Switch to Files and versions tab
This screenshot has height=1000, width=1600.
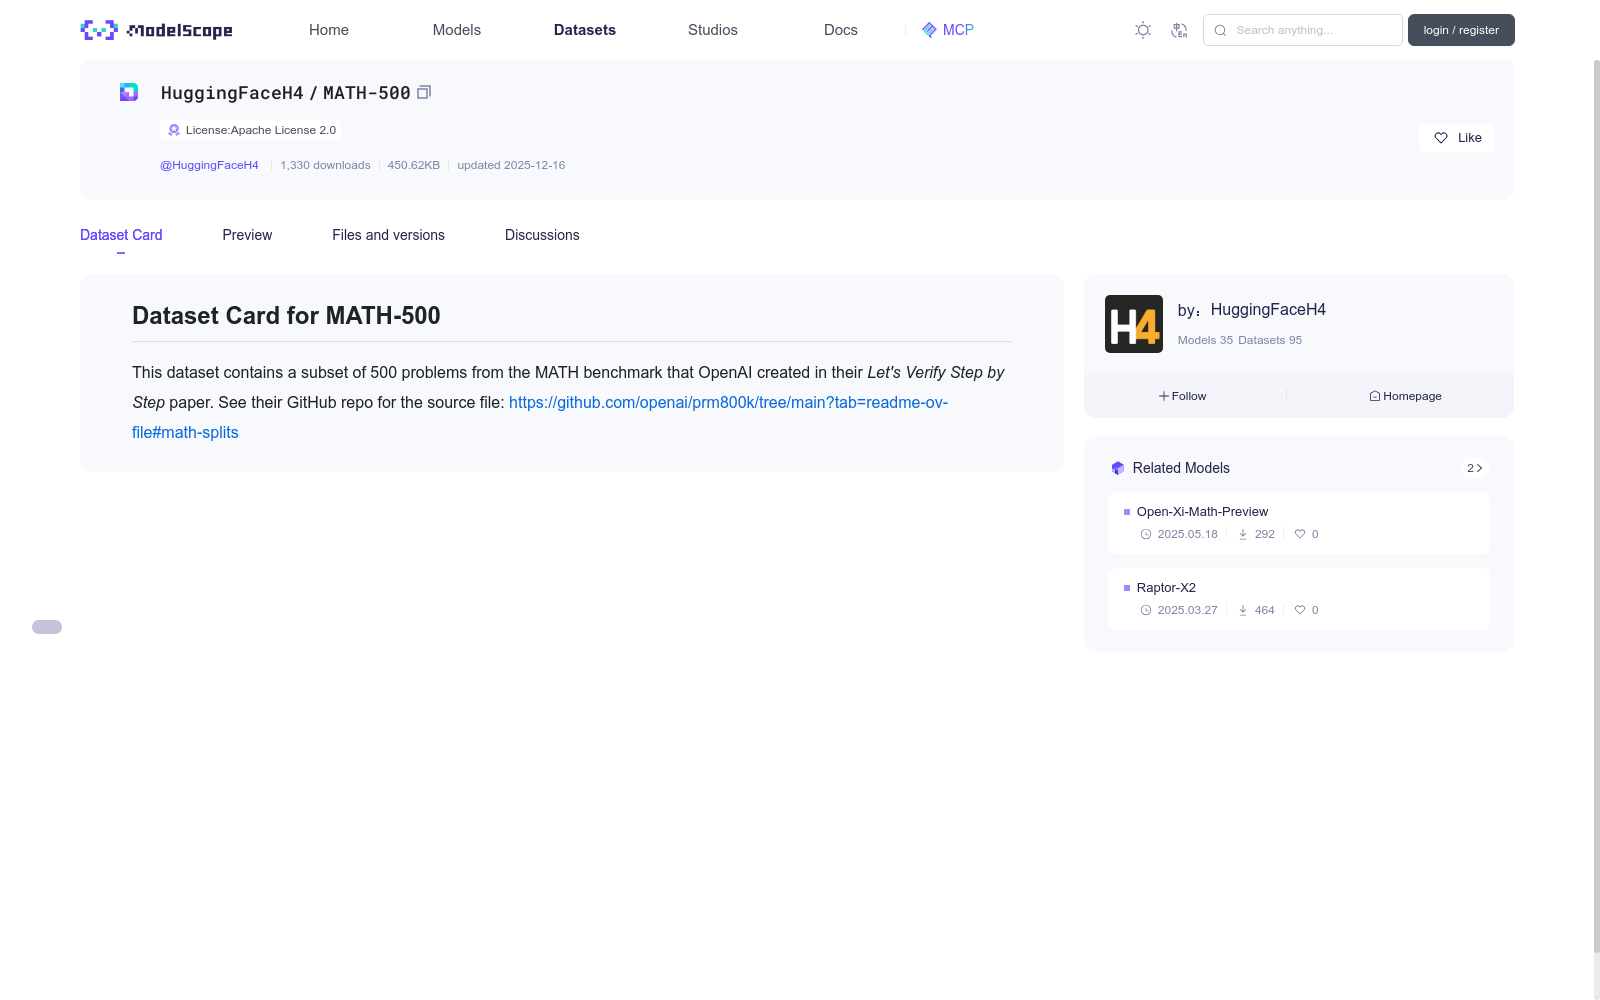pos(388,235)
